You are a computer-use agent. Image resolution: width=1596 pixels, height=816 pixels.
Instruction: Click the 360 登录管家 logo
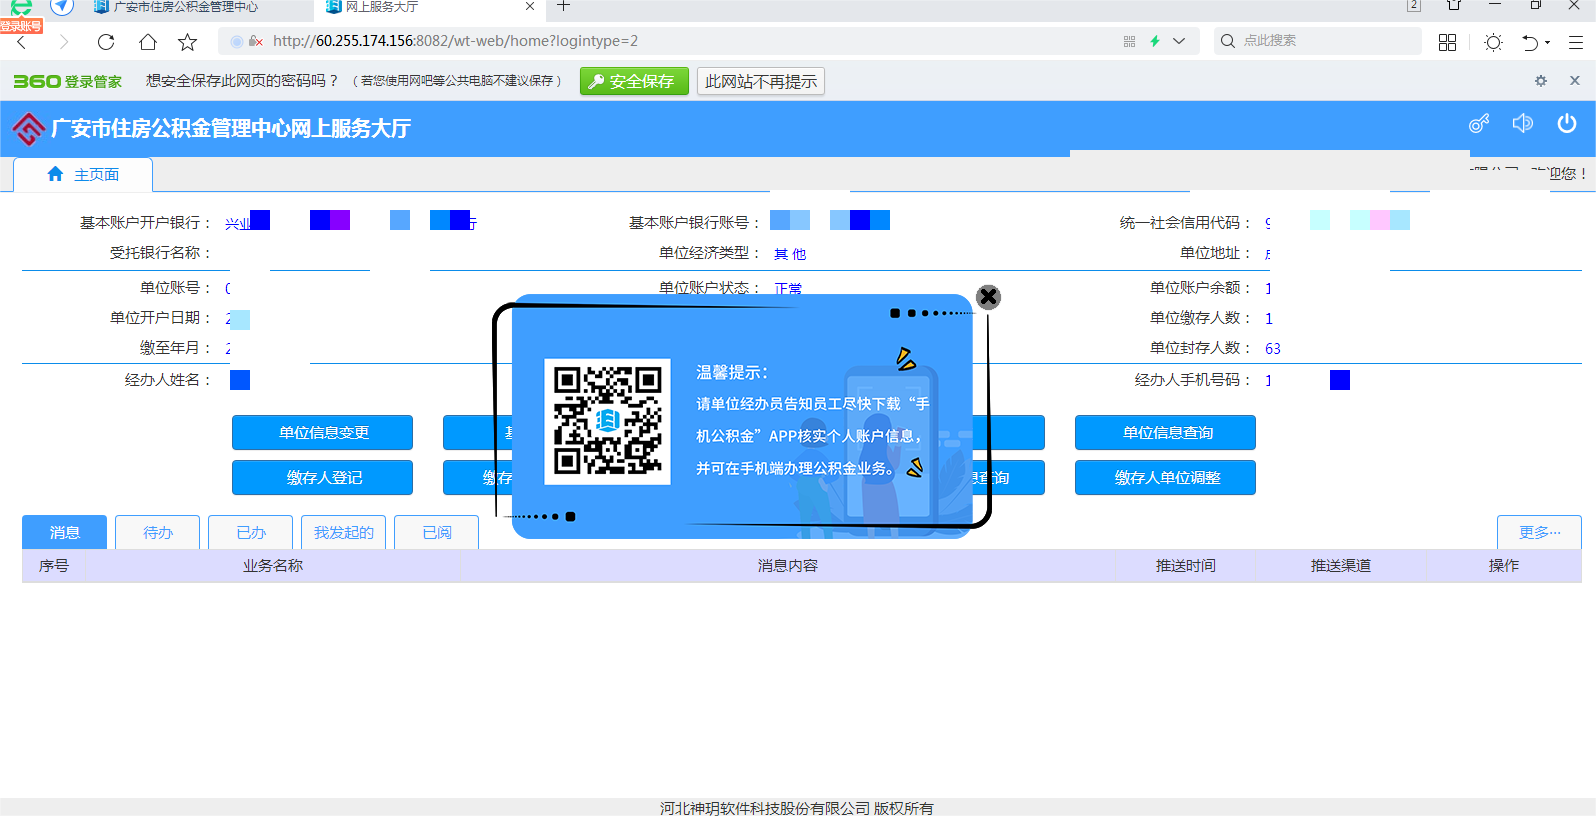click(x=67, y=81)
